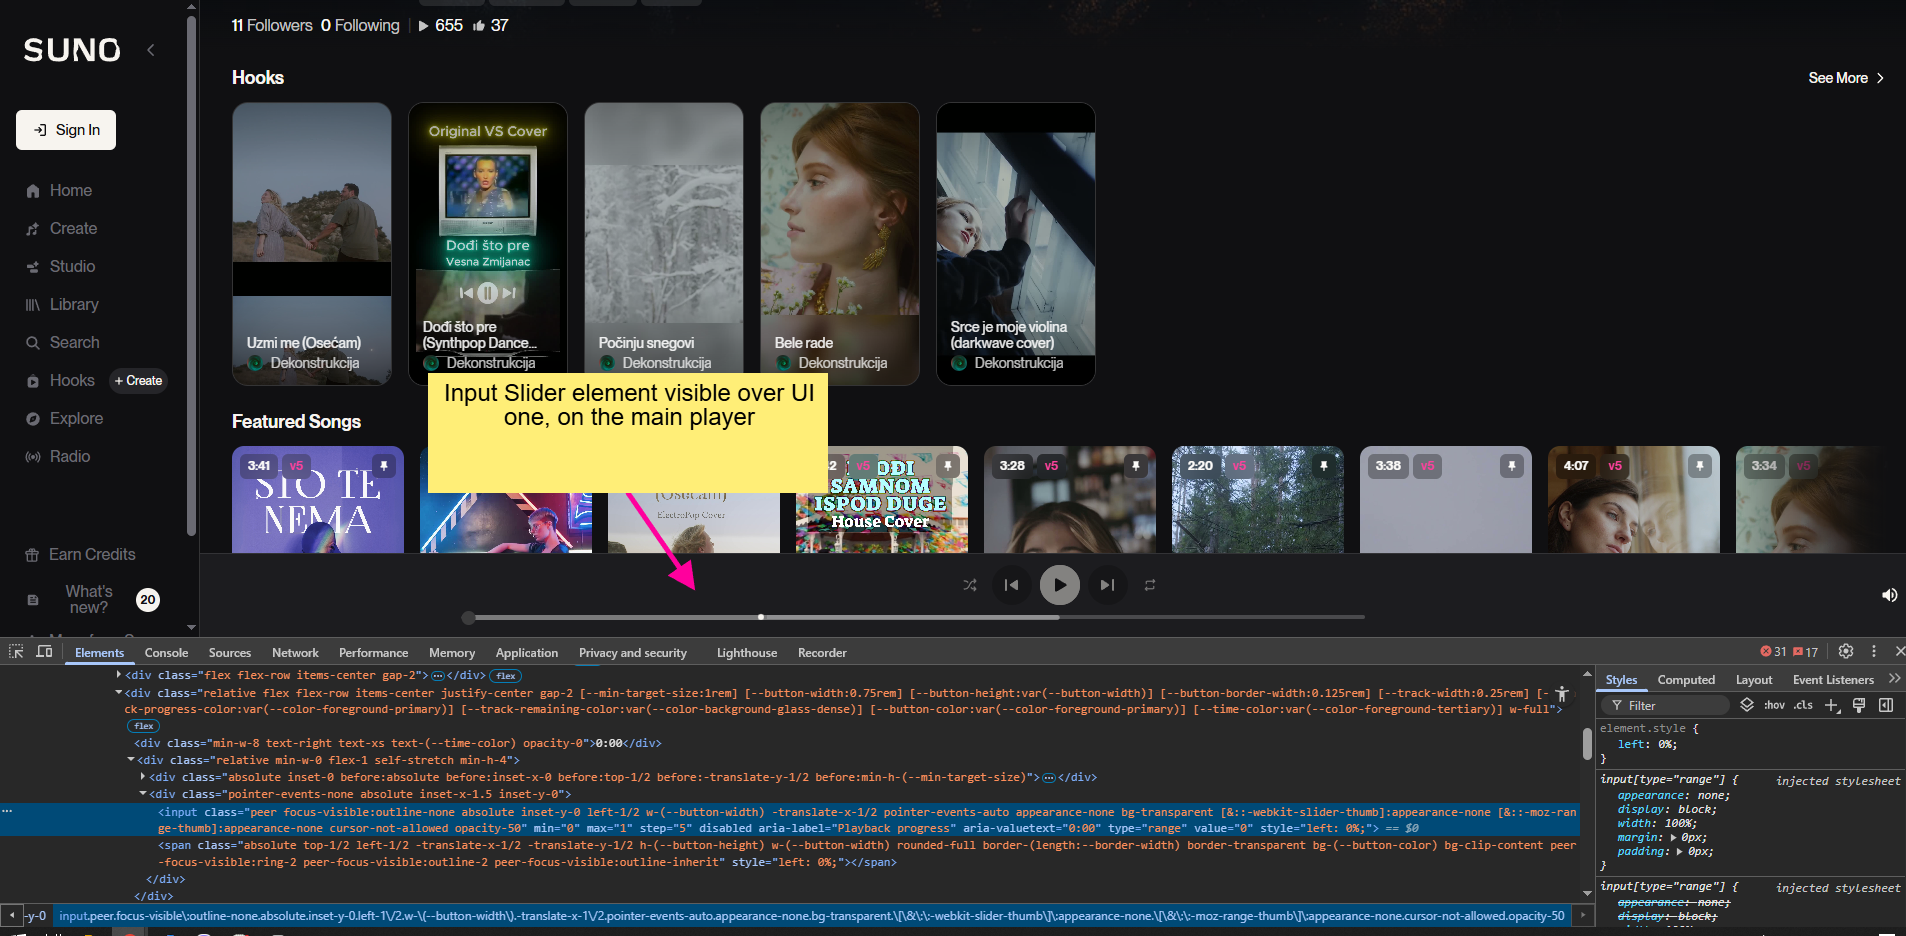Click the playback progress slider thumb
The image size is (1906, 936).
click(468, 617)
